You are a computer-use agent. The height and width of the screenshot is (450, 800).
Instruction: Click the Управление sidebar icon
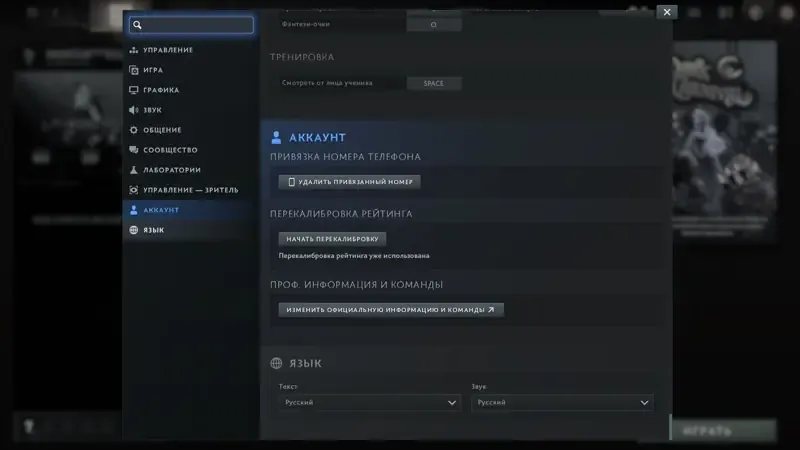tap(134, 50)
